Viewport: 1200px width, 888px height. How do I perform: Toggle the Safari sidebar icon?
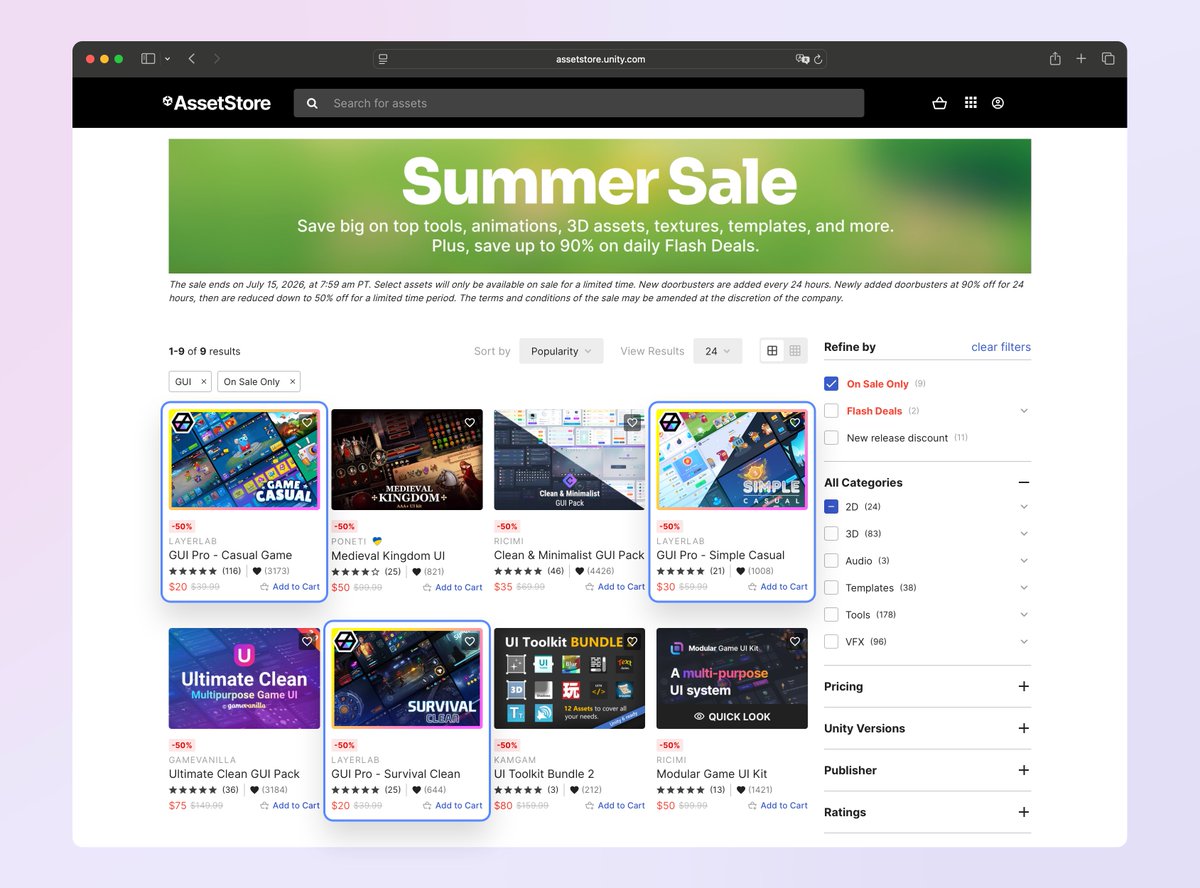point(148,59)
